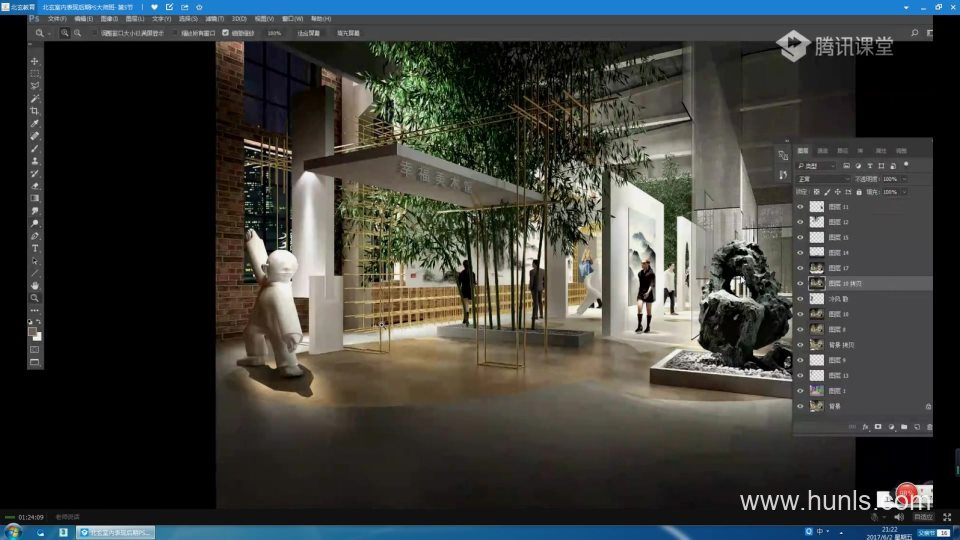Switch to 通道 channels tab
Screen dimensions: 960x540
(822, 151)
